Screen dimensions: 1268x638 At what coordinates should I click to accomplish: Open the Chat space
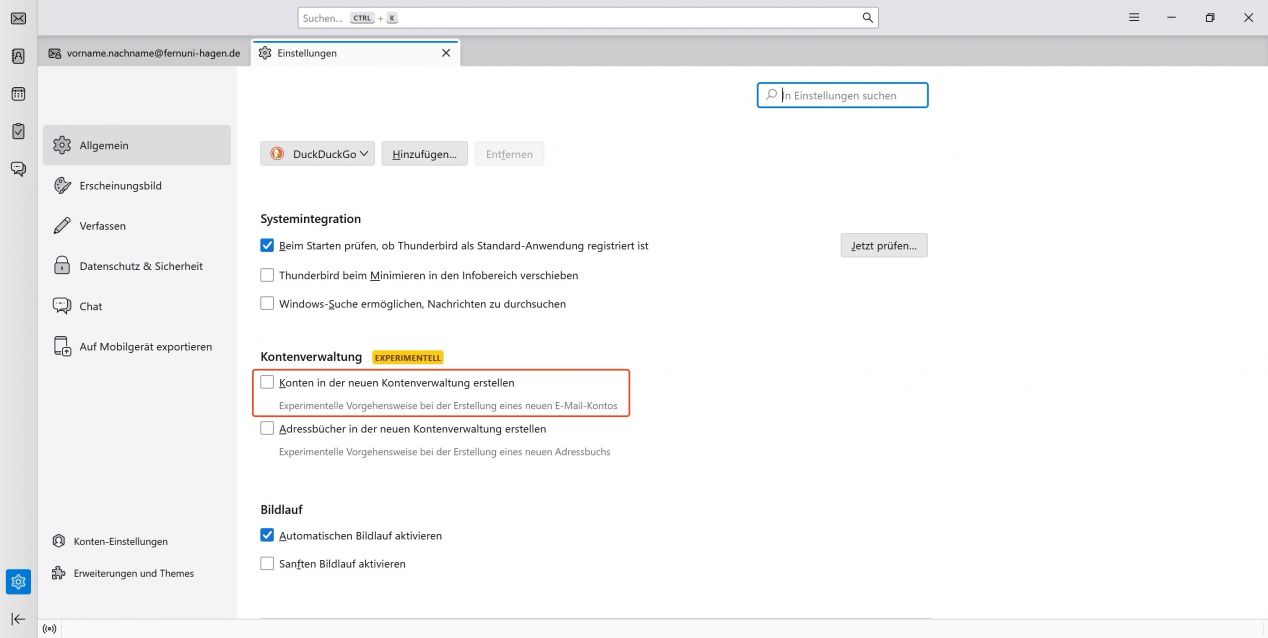(x=17, y=168)
